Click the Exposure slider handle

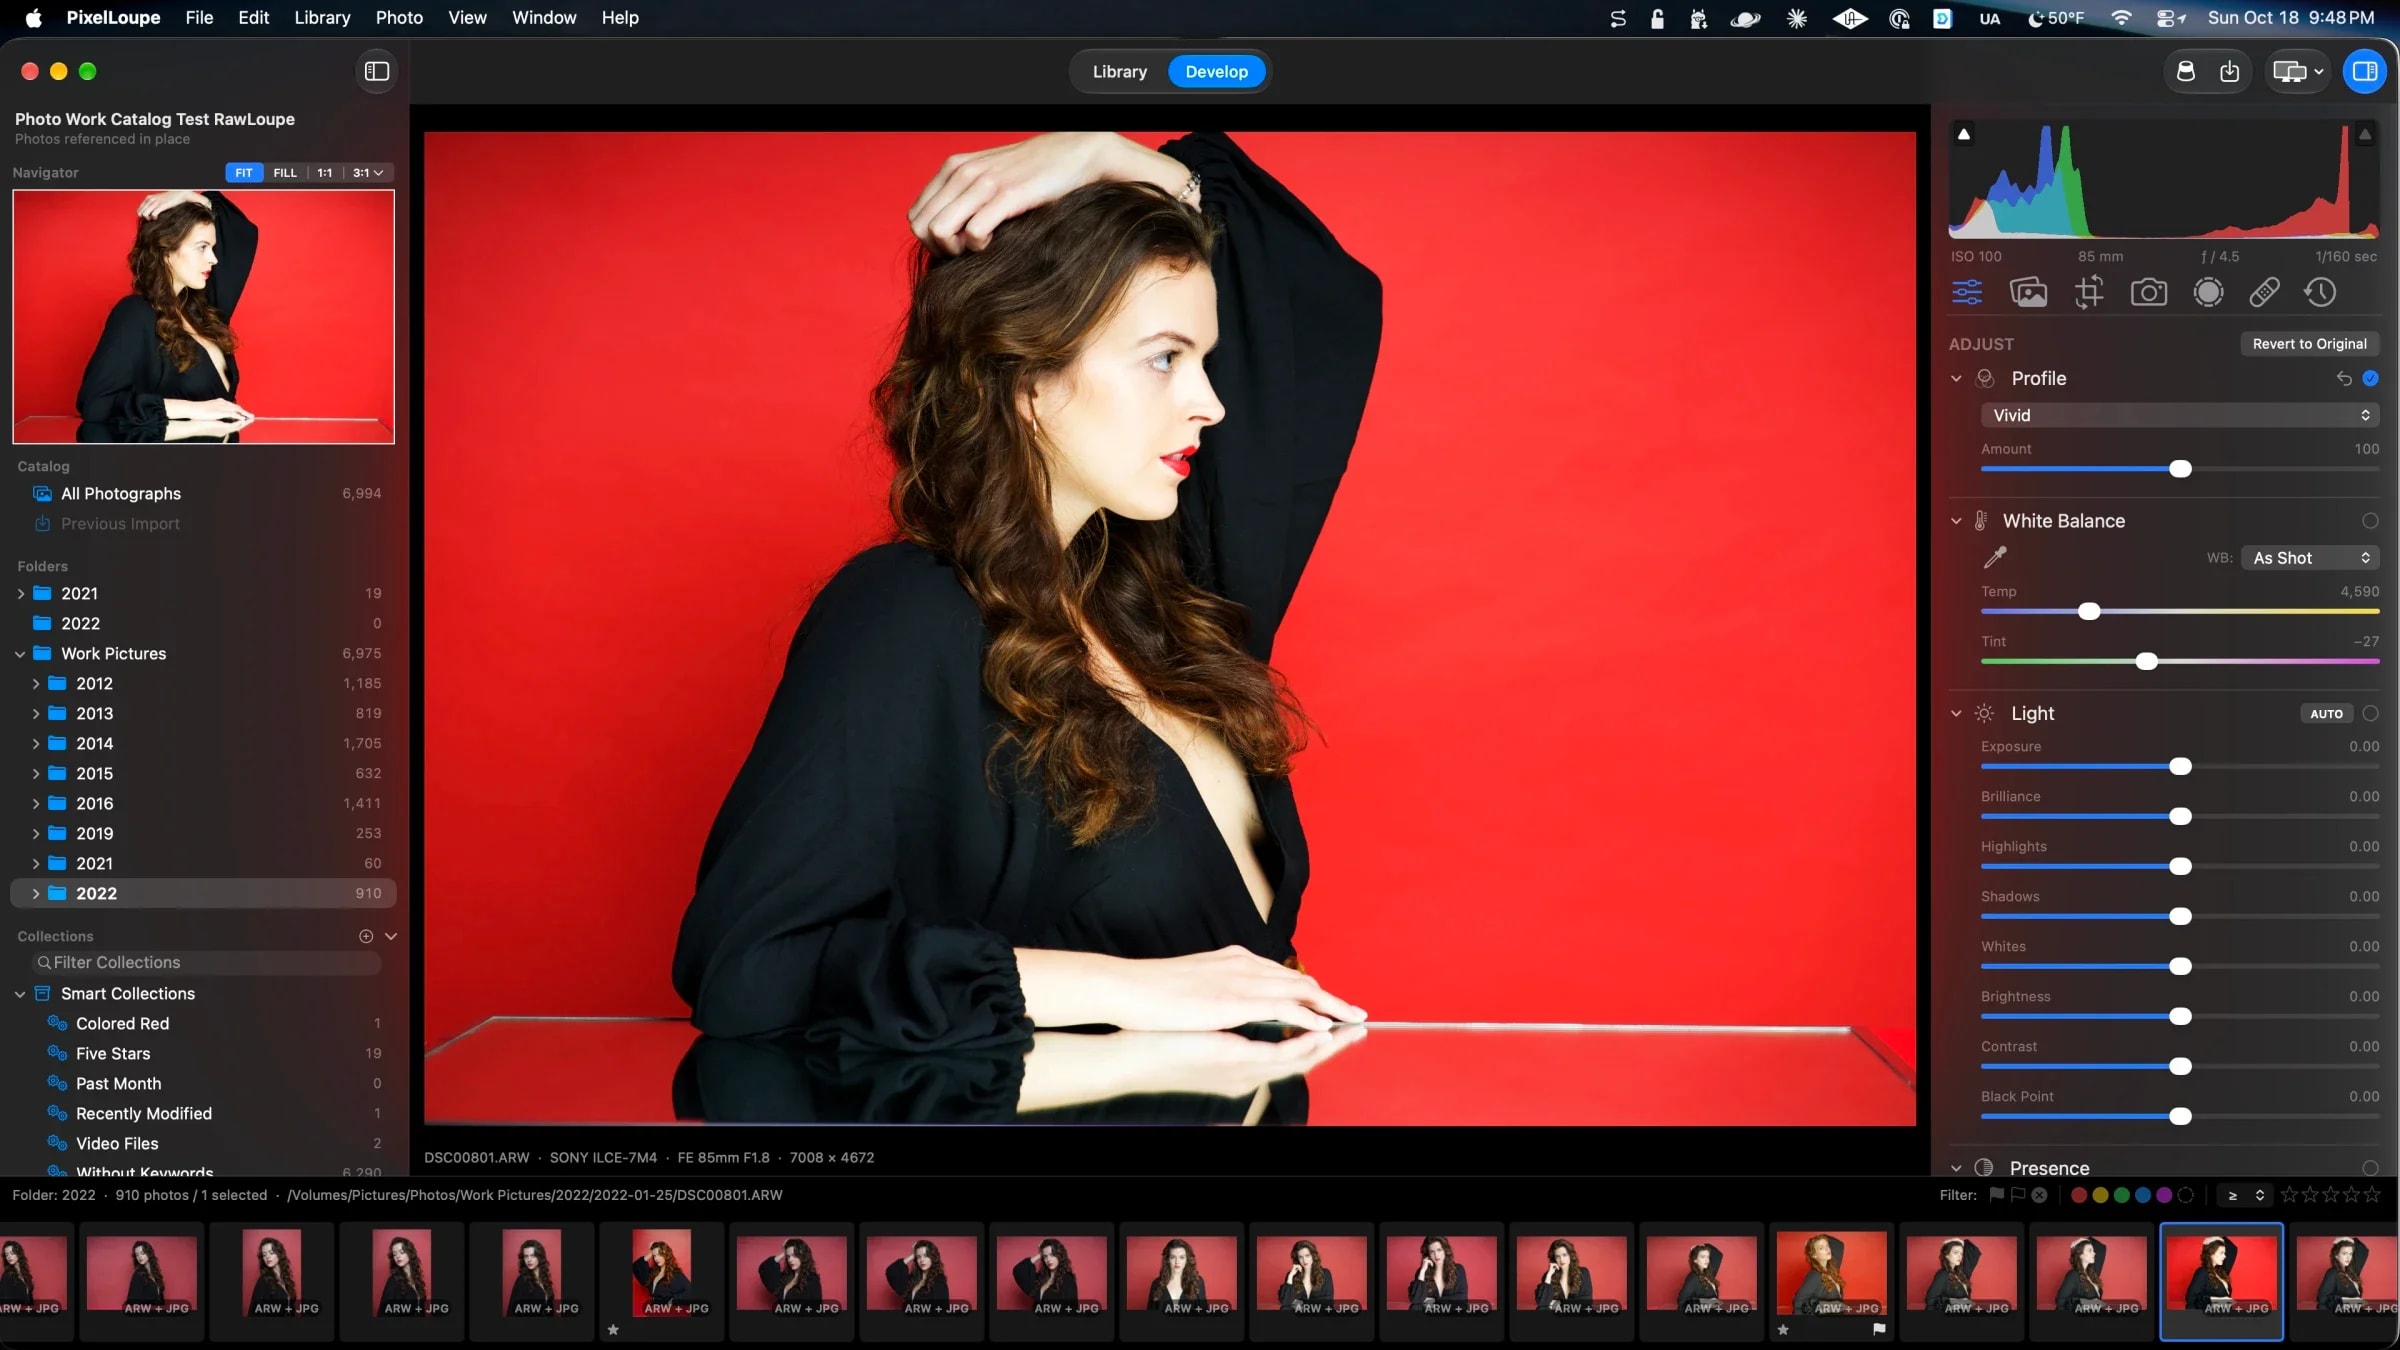(2181, 767)
